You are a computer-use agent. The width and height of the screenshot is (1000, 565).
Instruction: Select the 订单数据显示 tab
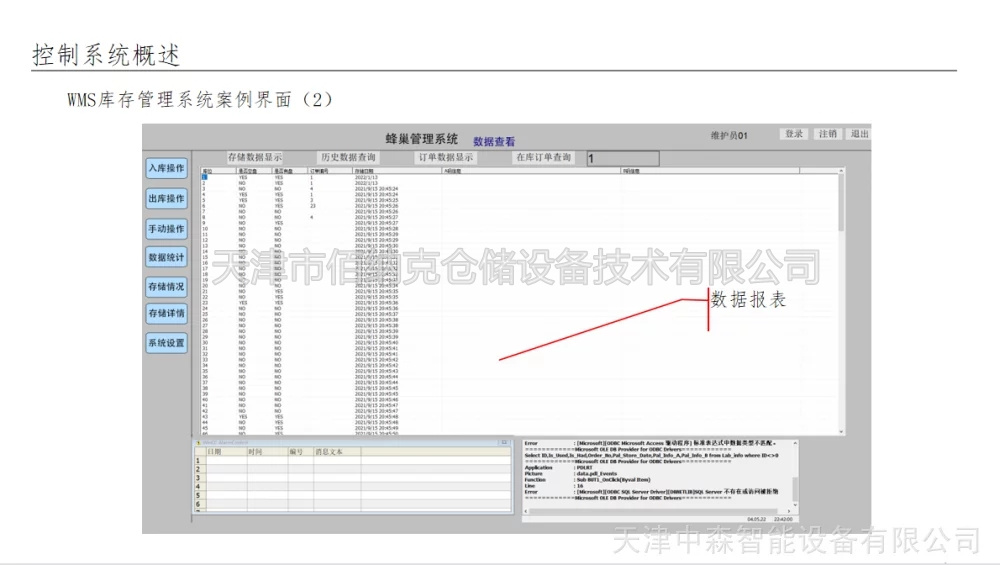pyautogui.click(x=445, y=158)
